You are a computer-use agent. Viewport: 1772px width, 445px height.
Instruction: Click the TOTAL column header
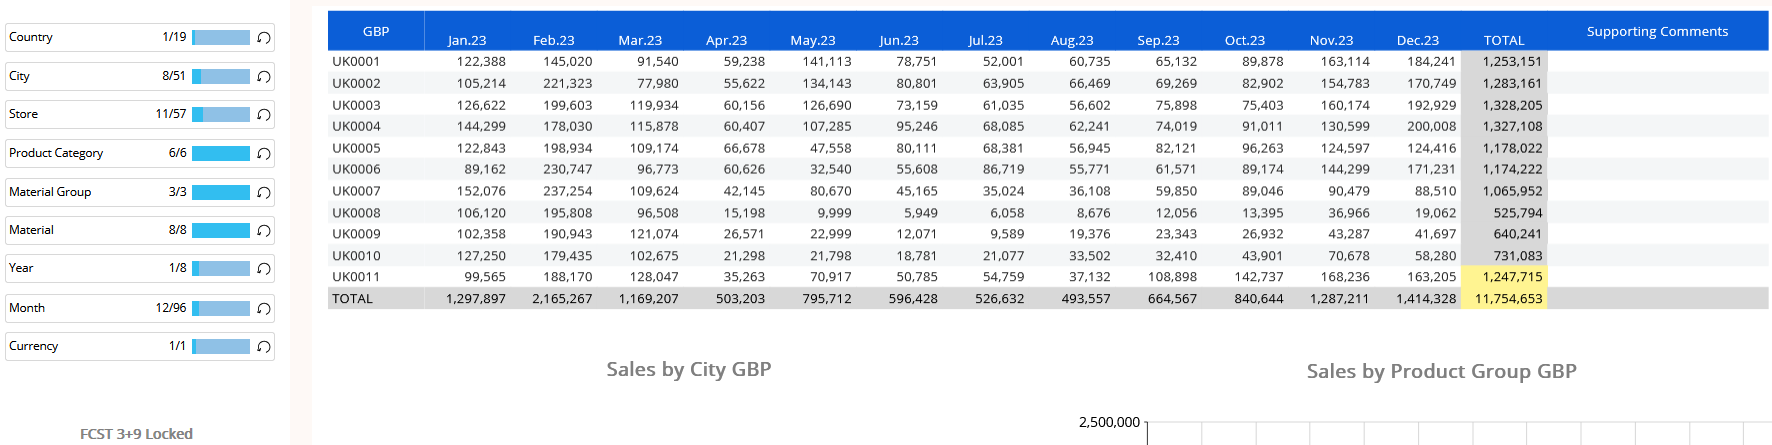point(1504,40)
